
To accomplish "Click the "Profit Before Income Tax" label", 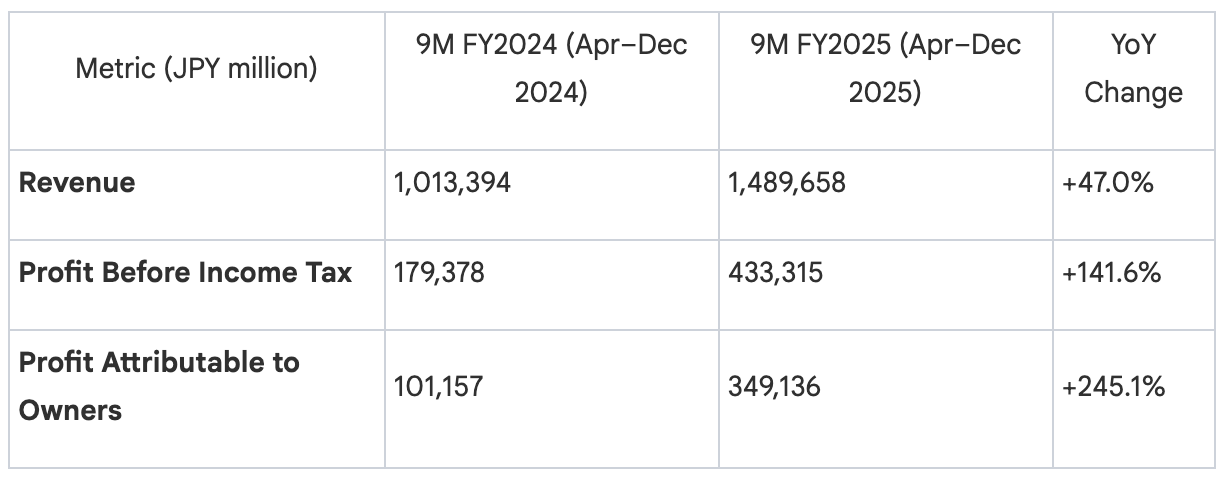I will 185,272.
